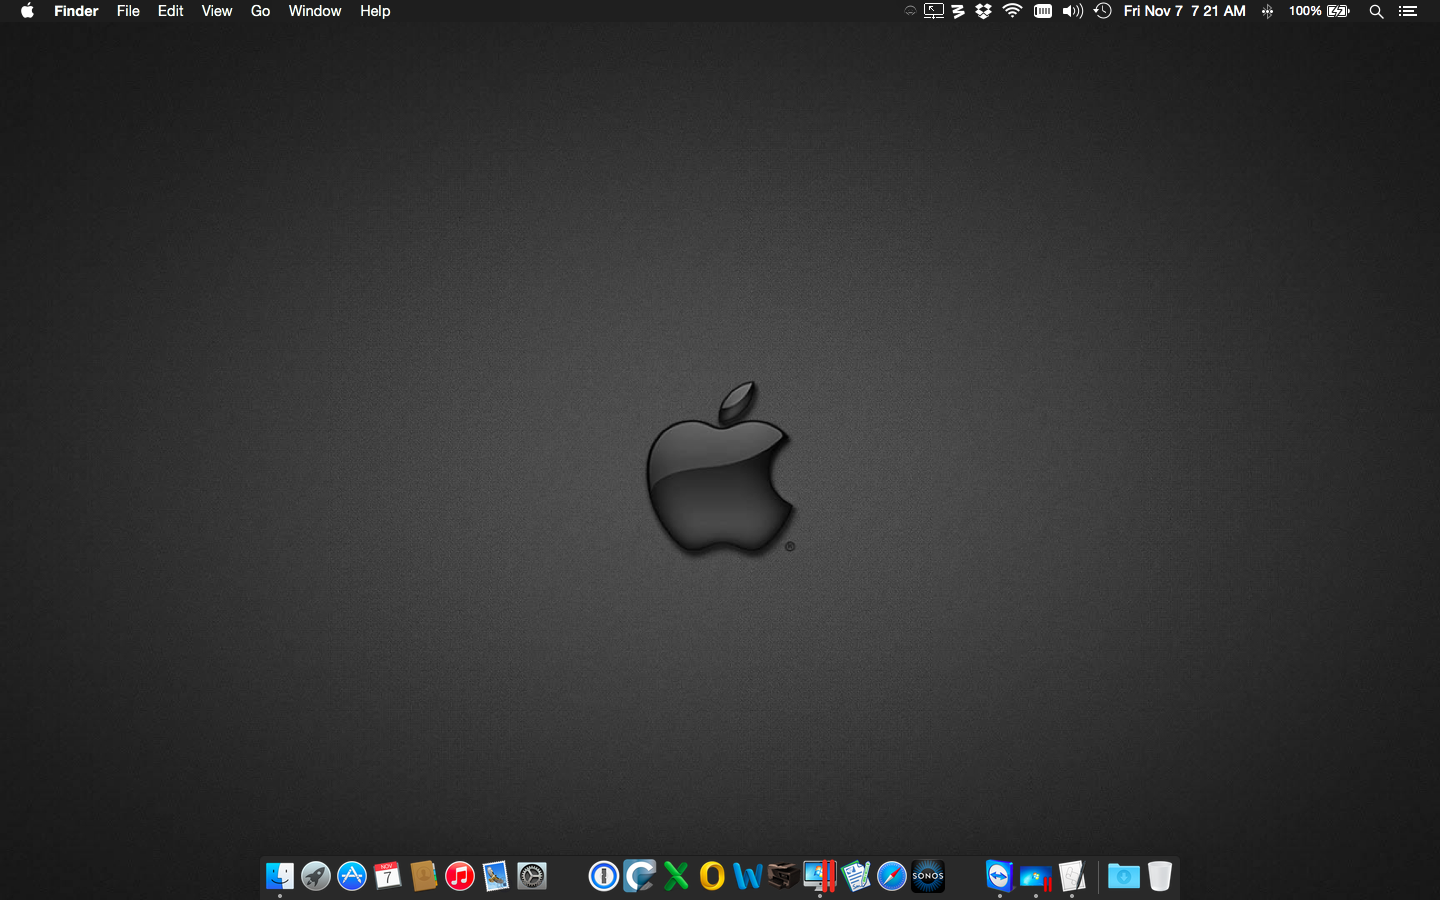Viewport: 1440px width, 900px height.
Task: Open the blue C app icon in Dock
Action: (640, 876)
